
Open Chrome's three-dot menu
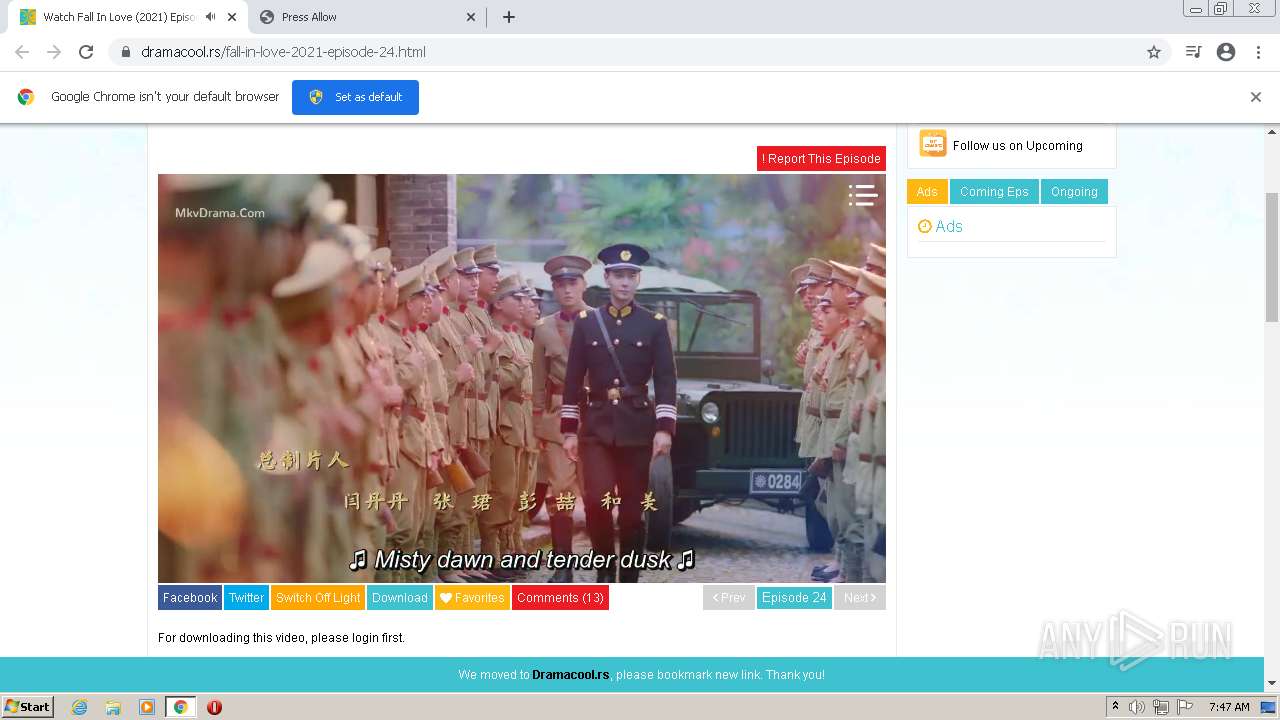pos(1259,52)
